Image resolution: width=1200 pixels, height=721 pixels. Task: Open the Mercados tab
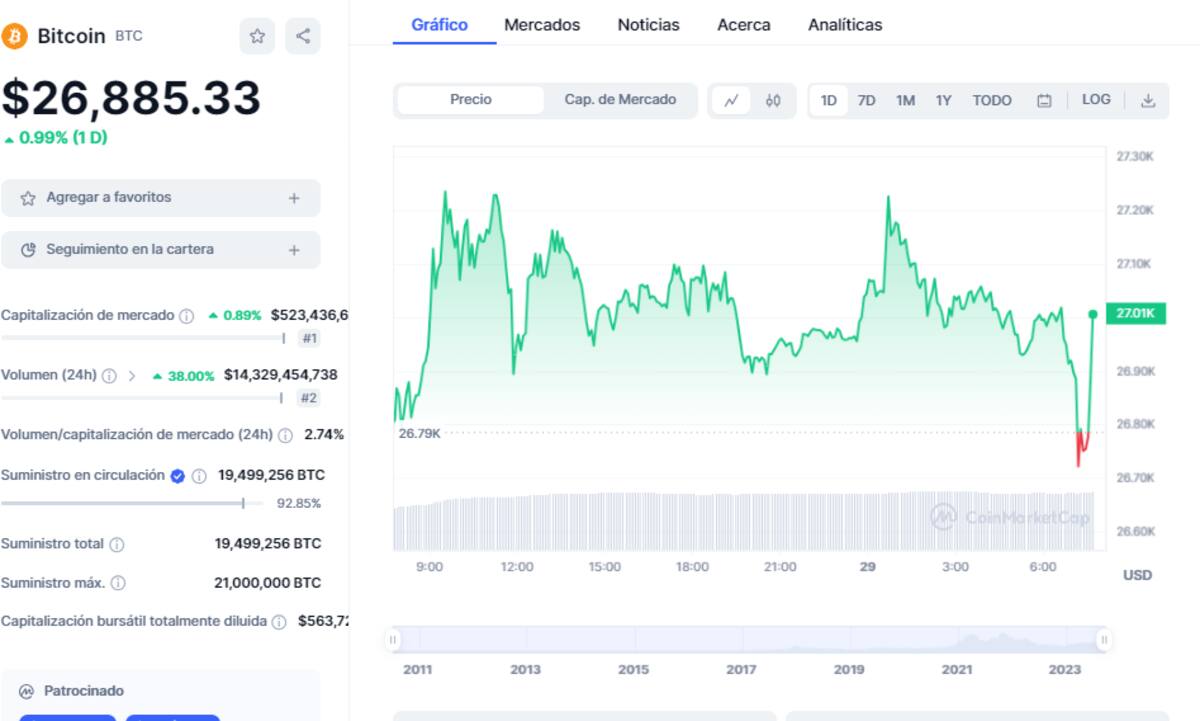(542, 25)
